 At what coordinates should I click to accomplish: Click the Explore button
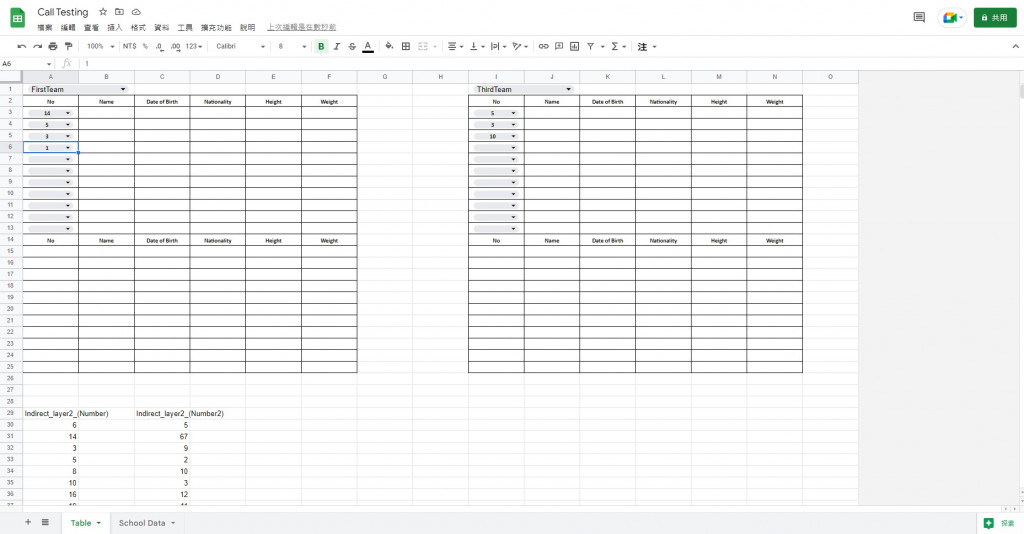coord(1000,523)
